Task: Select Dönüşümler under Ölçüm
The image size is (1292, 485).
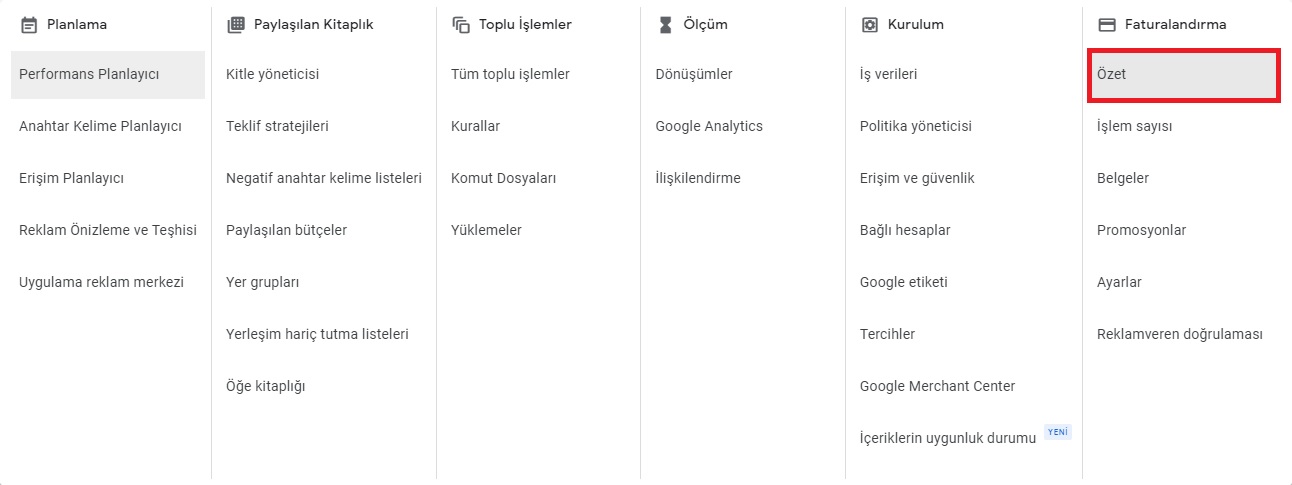Action: point(694,74)
